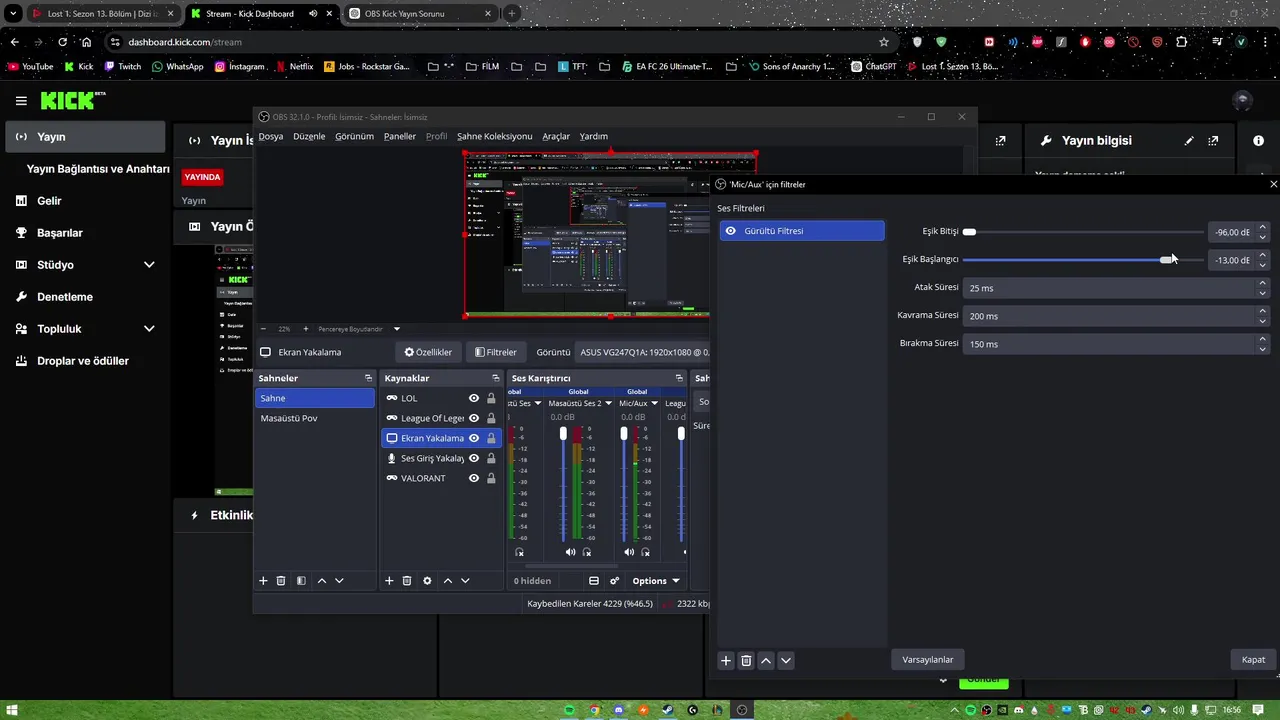Click Atak Süresi 25 ms field

1115,288
